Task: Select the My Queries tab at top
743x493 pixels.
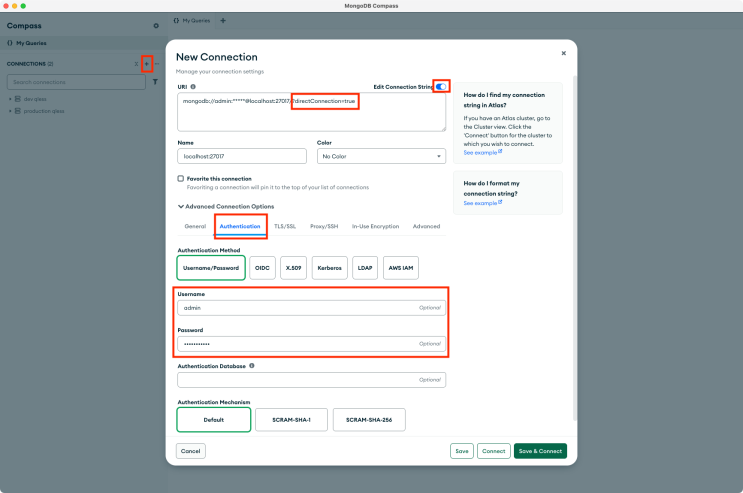Action: coord(192,20)
